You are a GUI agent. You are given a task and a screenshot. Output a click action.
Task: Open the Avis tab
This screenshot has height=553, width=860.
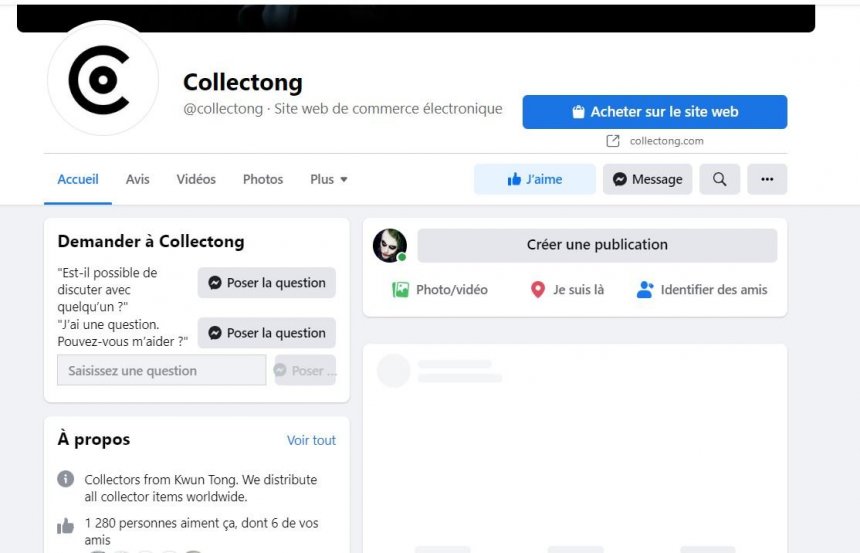[137, 179]
